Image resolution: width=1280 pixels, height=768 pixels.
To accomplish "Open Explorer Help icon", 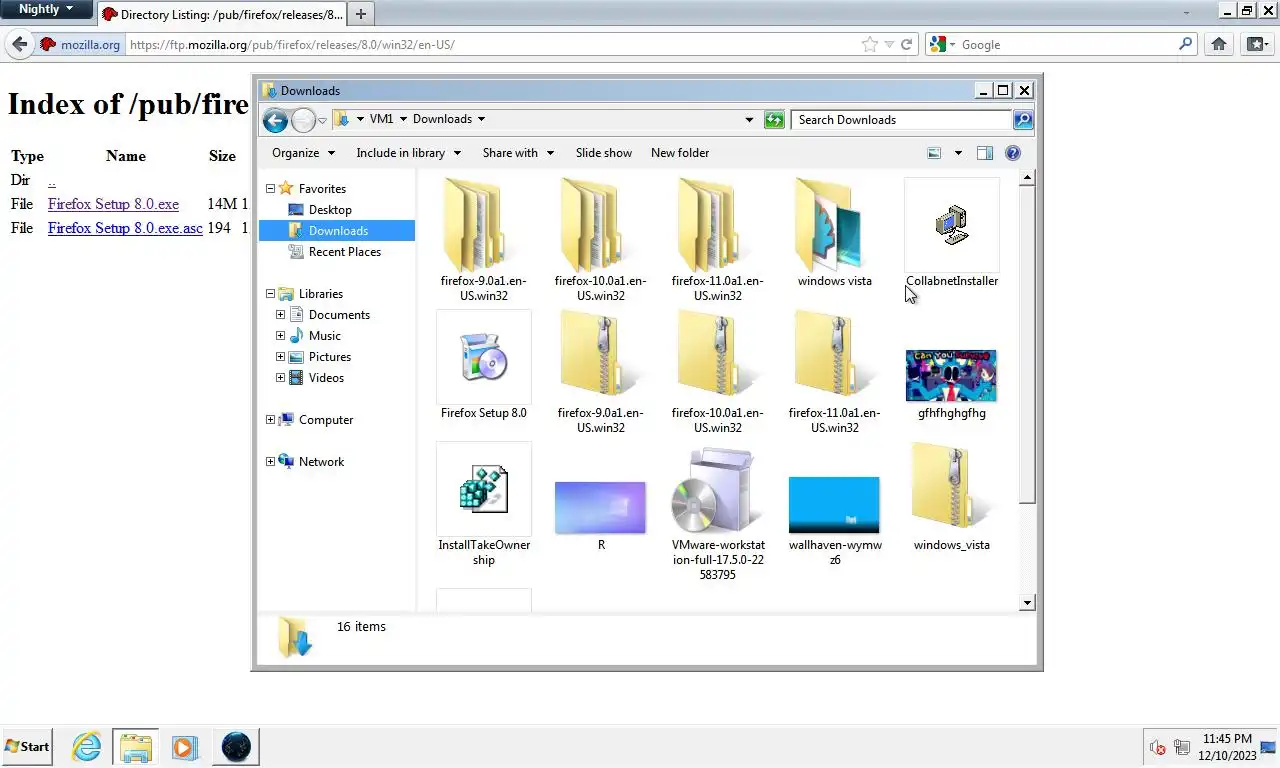I will click(x=1012, y=153).
